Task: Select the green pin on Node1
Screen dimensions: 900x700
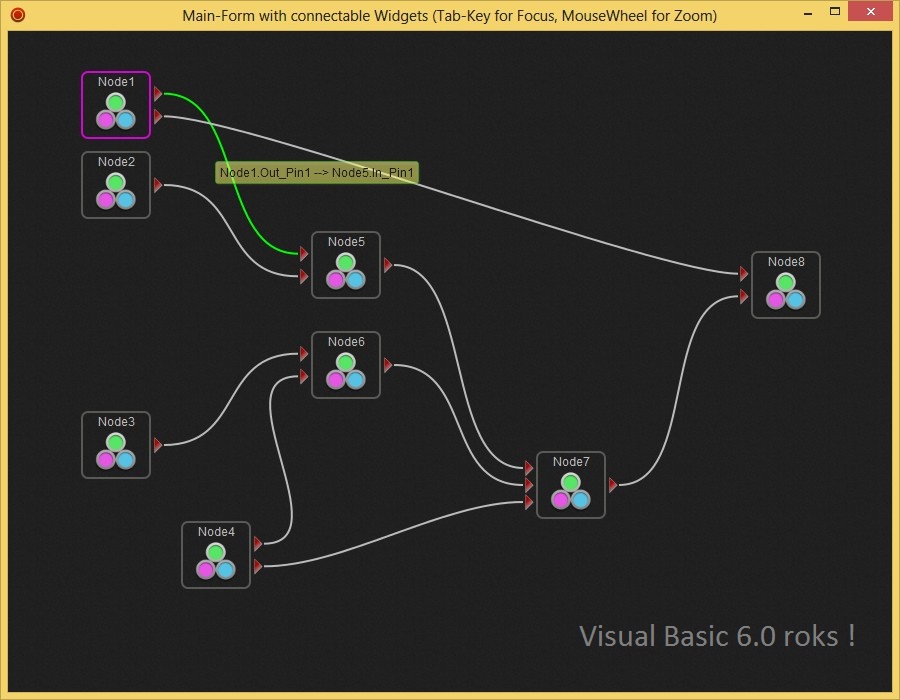Action: [115, 101]
